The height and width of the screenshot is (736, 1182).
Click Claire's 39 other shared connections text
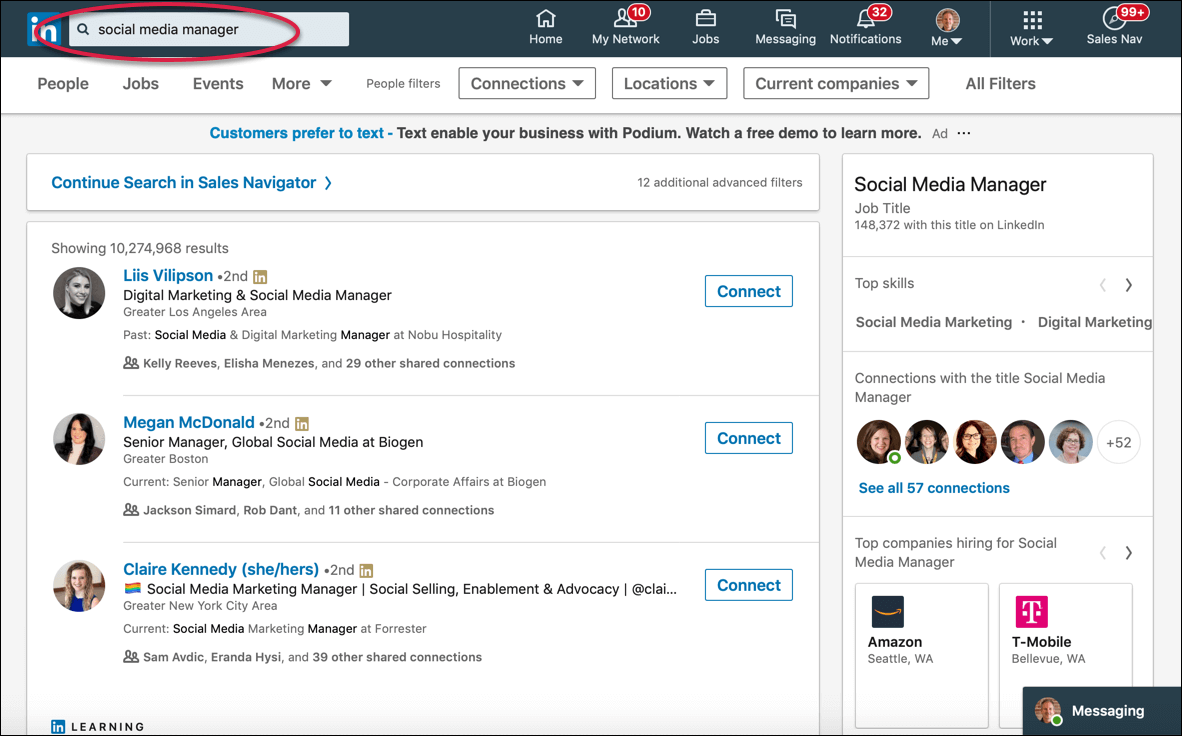coord(397,658)
